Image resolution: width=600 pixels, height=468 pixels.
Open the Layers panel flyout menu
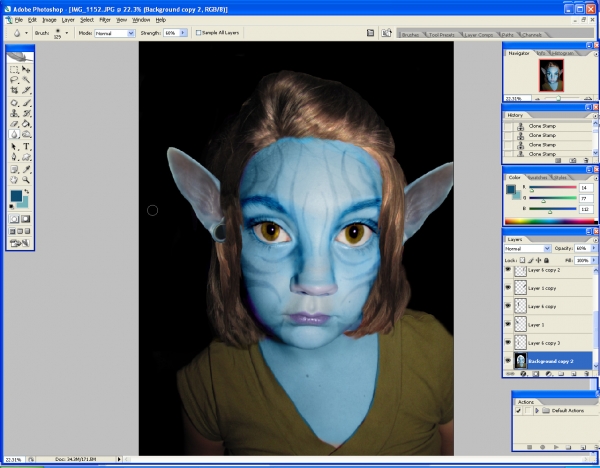pos(595,240)
